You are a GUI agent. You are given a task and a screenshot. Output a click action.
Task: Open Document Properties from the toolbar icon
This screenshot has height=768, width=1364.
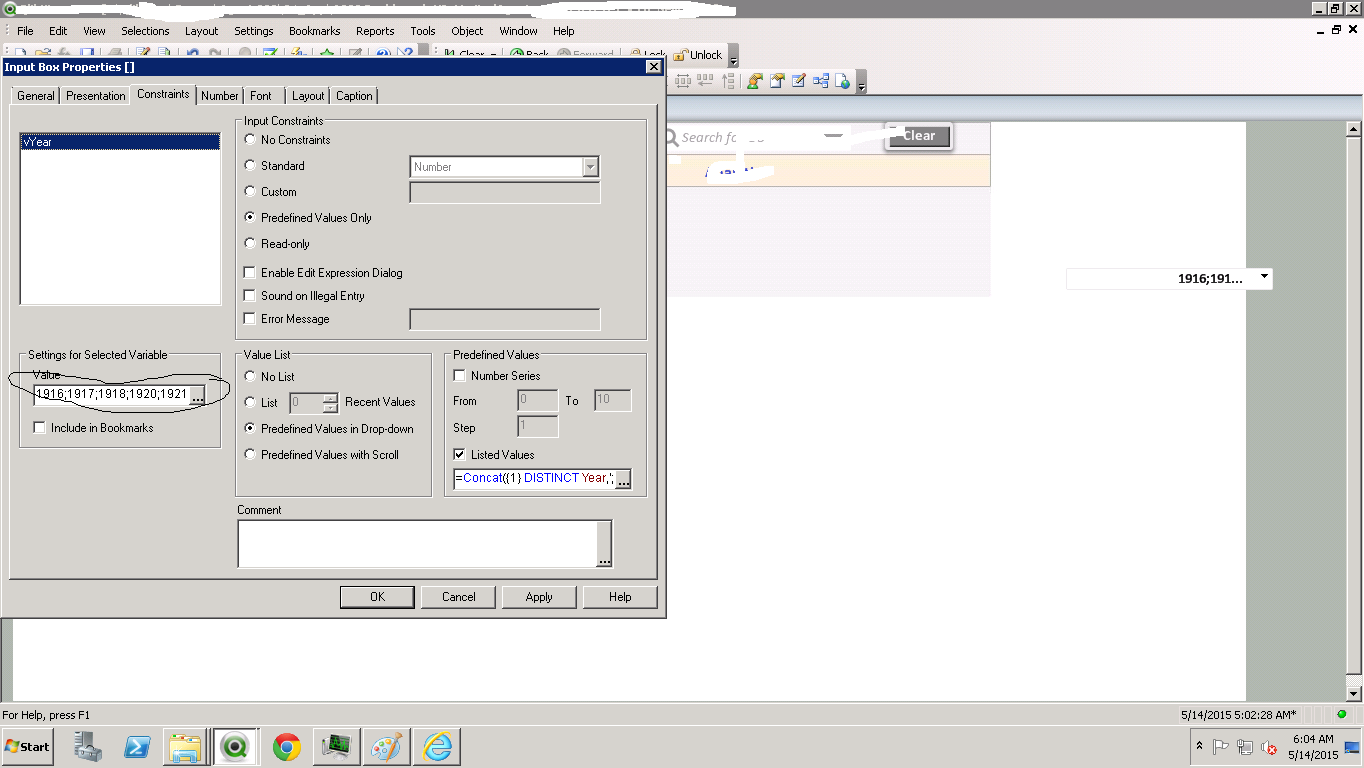(x=777, y=82)
